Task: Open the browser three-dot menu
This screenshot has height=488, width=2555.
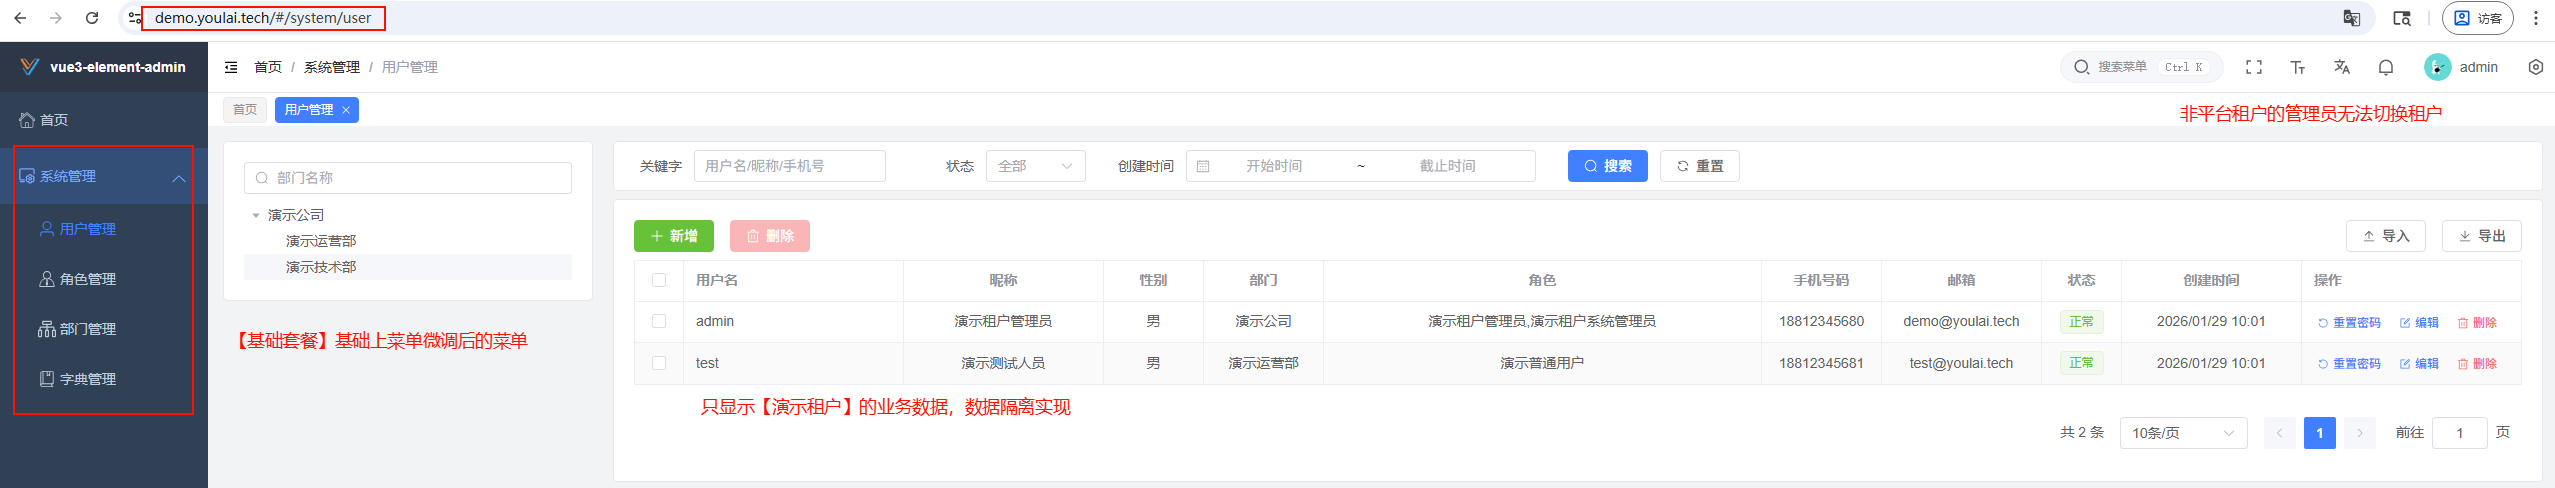Action: (2536, 18)
